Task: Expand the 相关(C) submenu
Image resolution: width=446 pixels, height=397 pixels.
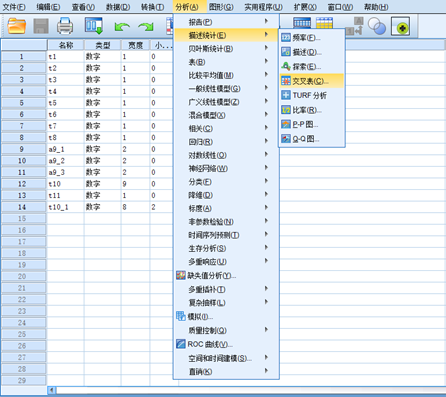Action: pyautogui.click(x=226, y=128)
